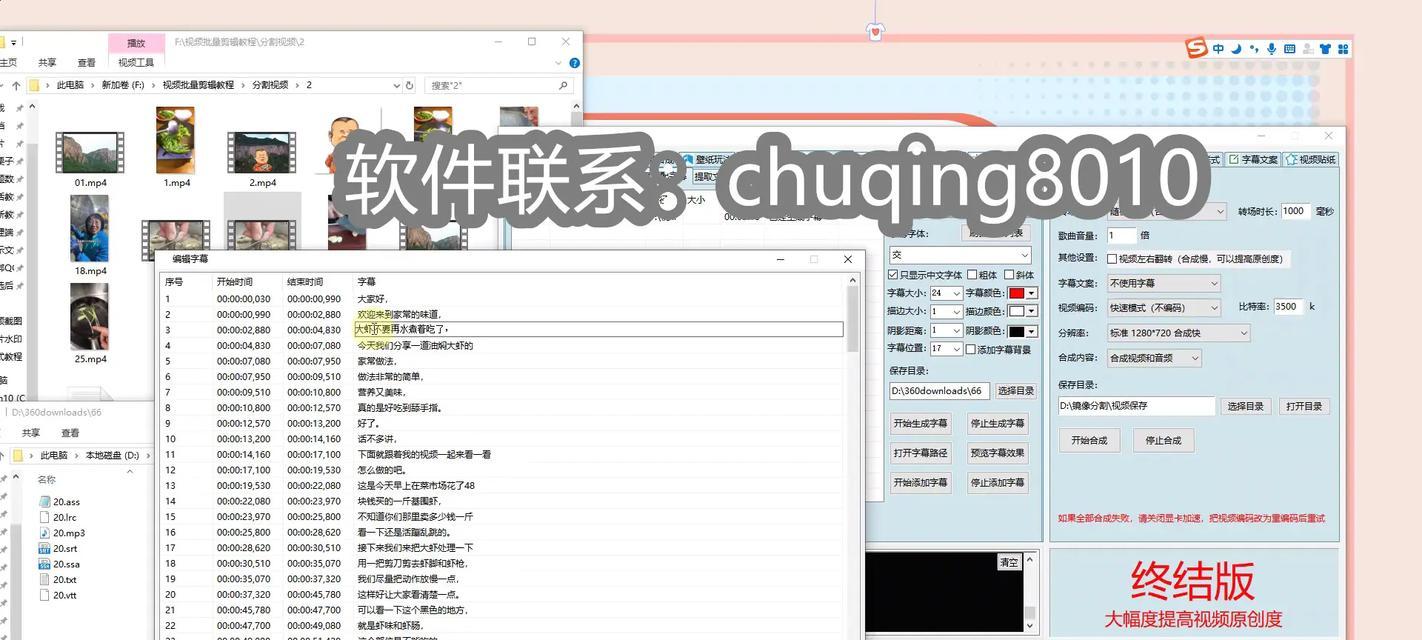Click 停止合成 button
1422x640 pixels.
[1163, 440]
